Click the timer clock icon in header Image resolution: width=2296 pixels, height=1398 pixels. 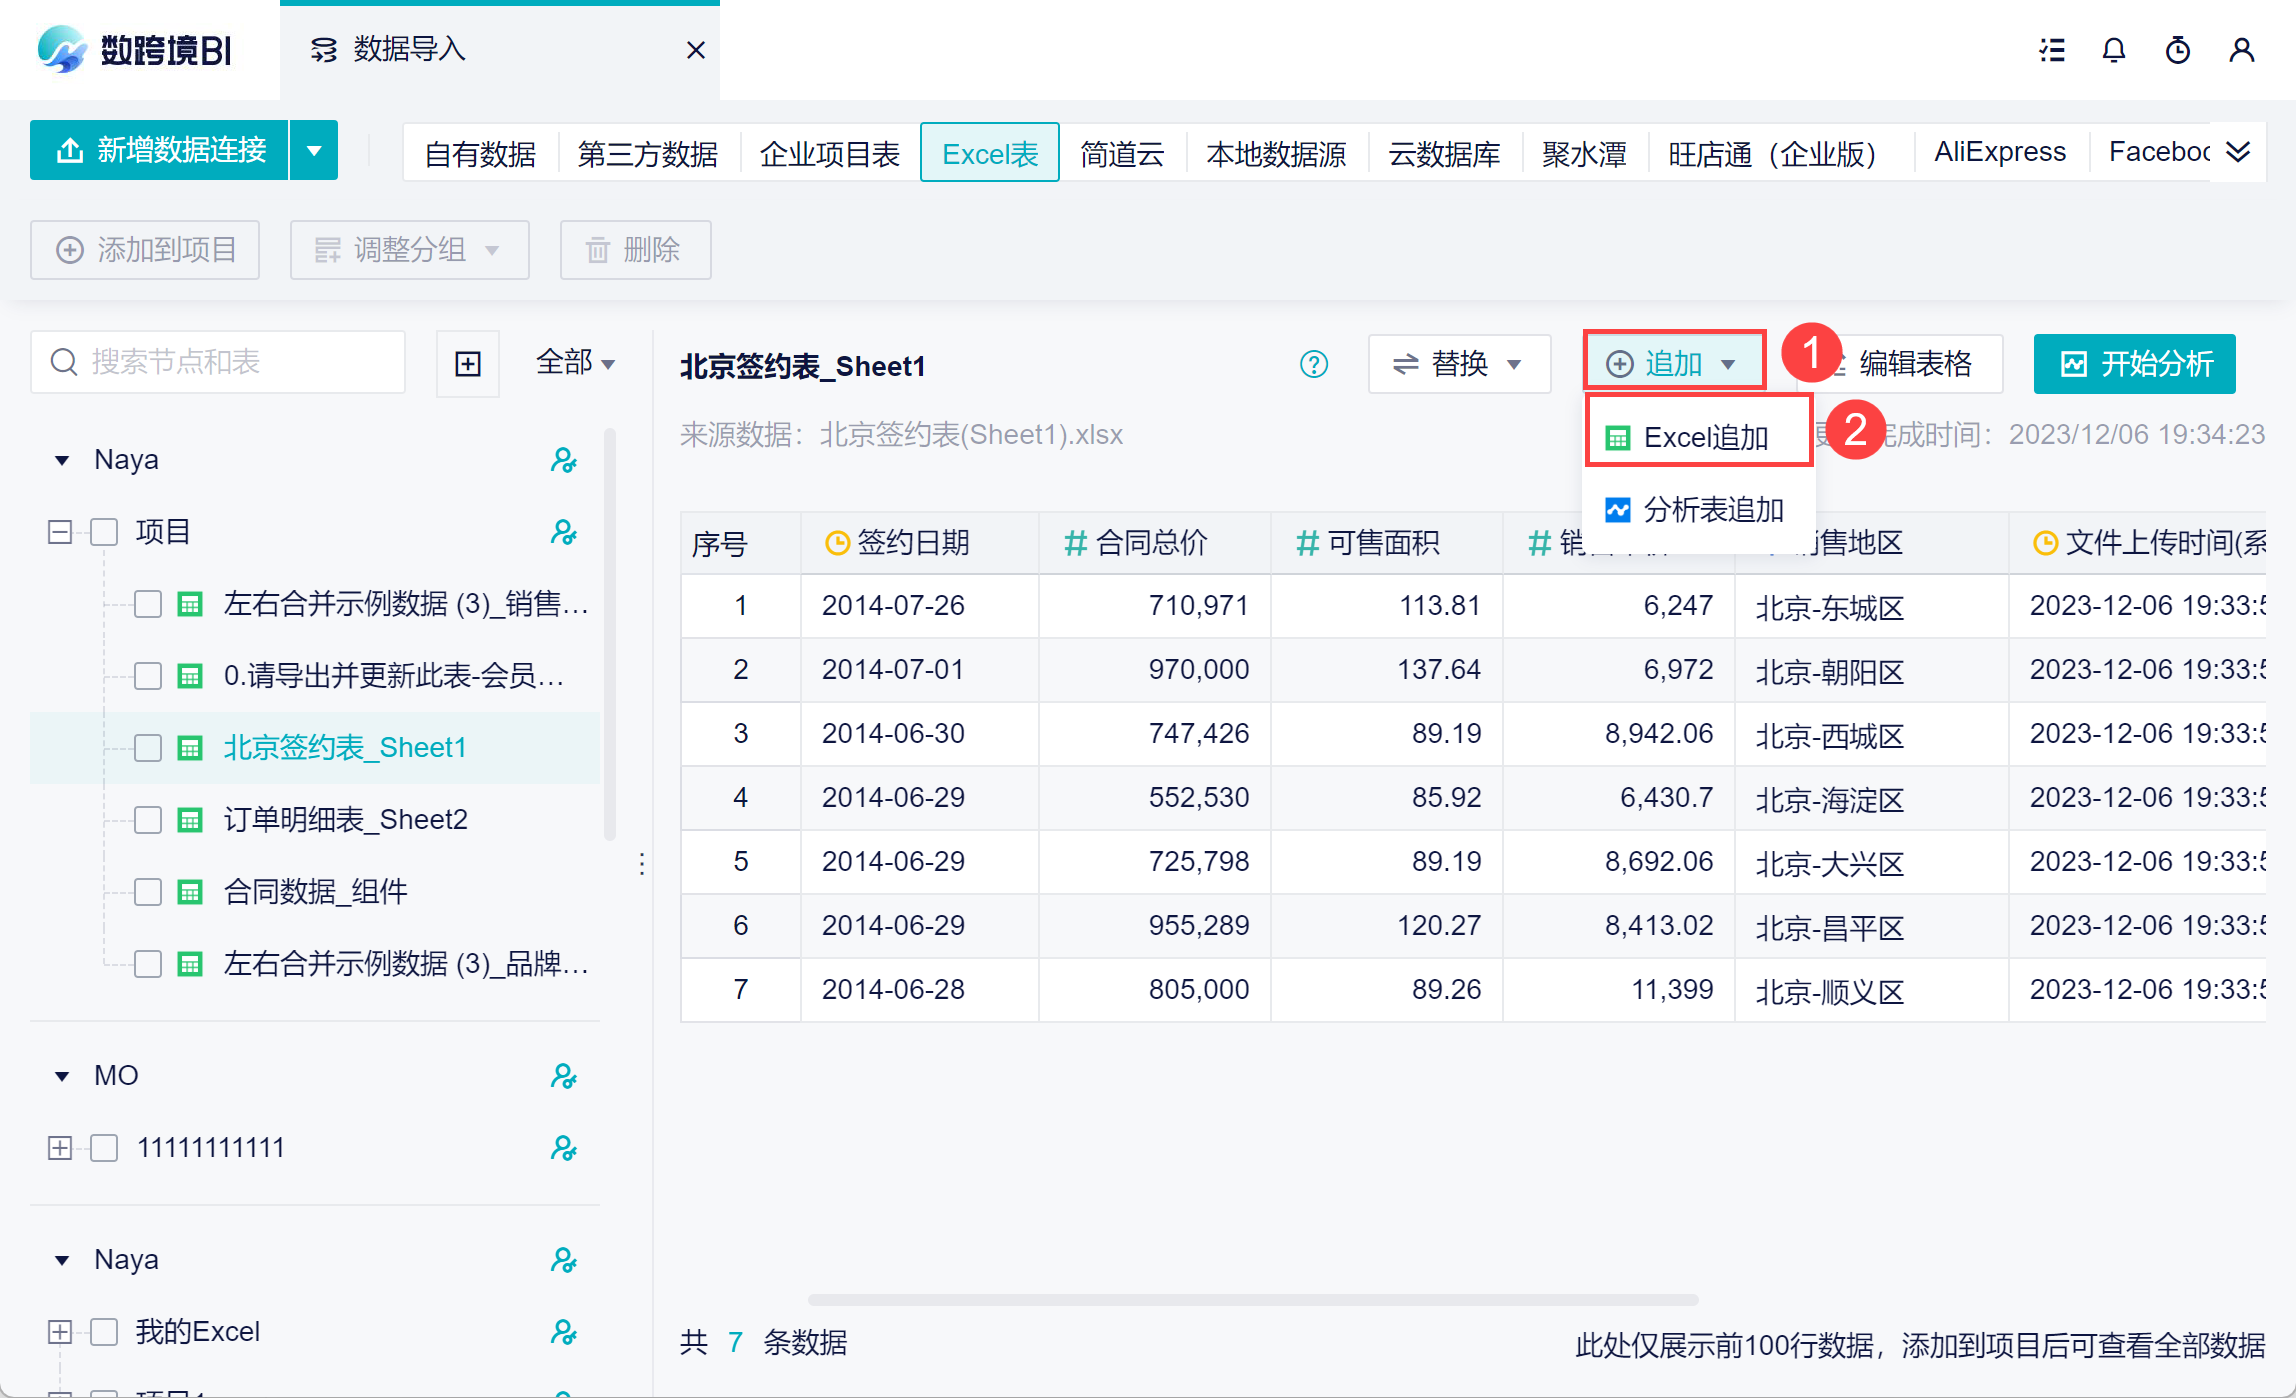click(x=2177, y=50)
